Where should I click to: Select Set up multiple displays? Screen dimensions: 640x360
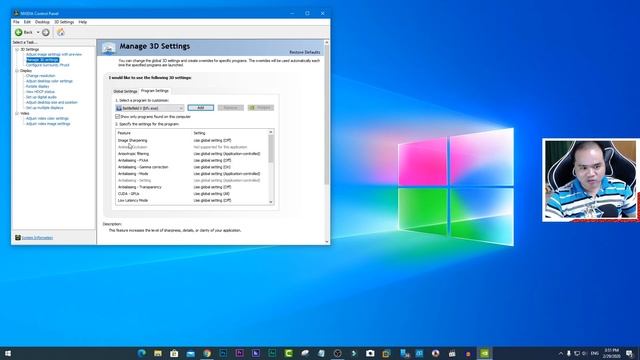point(44,108)
